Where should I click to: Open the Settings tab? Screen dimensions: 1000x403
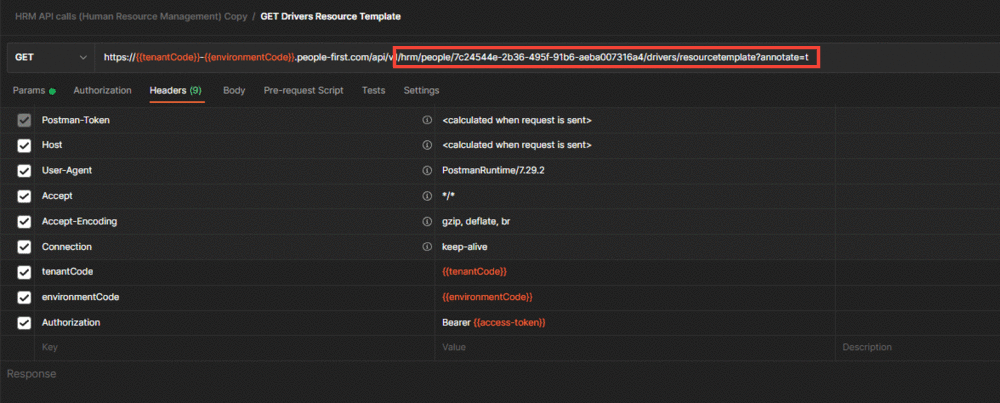coord(421,91)
